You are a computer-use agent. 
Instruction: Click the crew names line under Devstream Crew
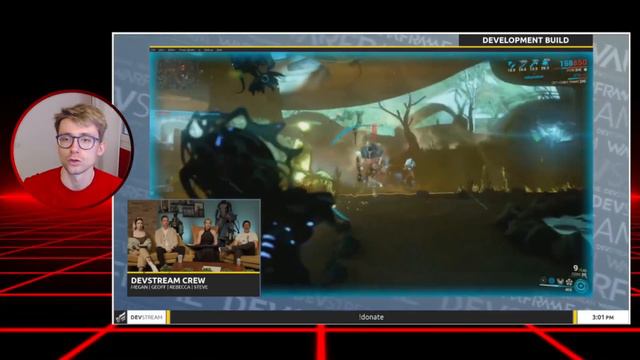(169, 287)
